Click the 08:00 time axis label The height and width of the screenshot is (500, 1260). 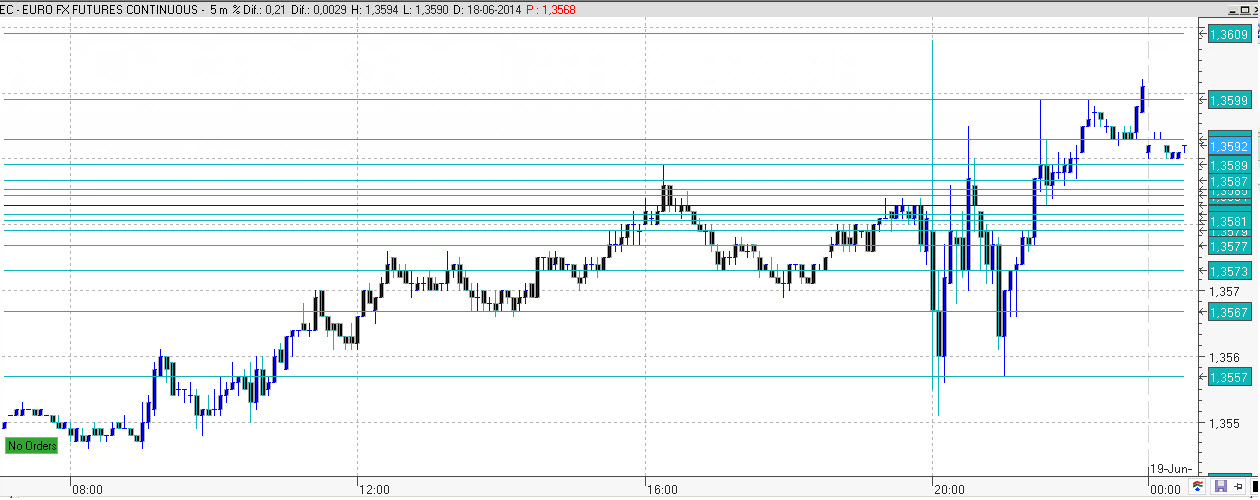click(87, 489)
